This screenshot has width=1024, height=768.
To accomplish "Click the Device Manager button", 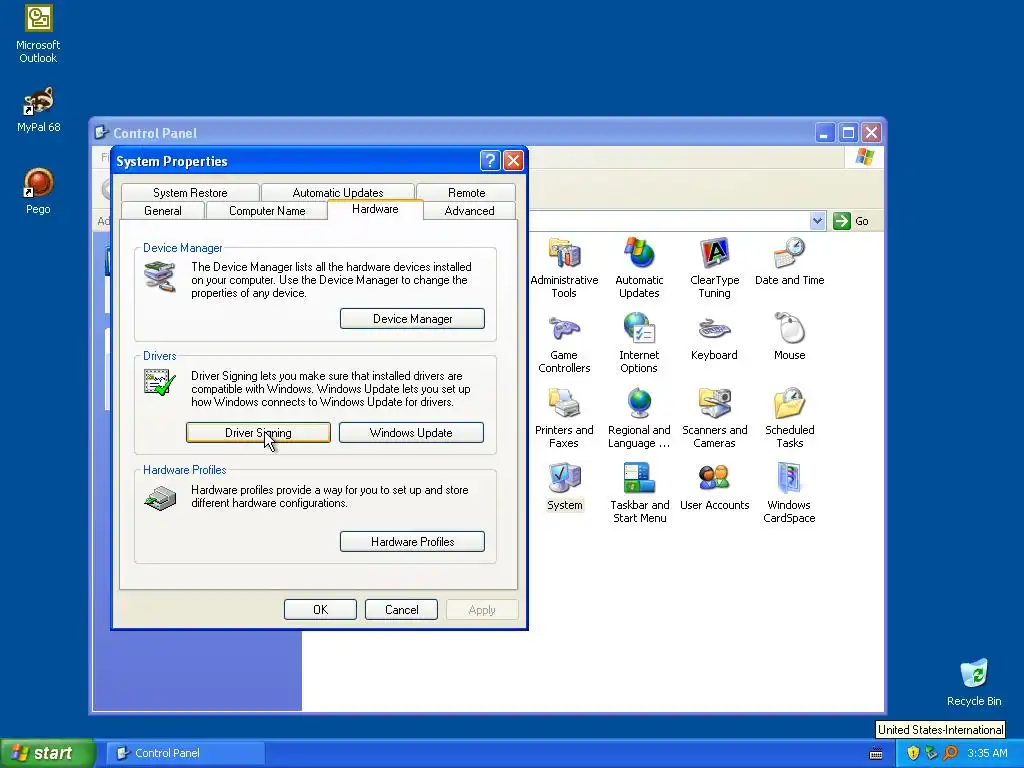I will [x=412, y=319].
